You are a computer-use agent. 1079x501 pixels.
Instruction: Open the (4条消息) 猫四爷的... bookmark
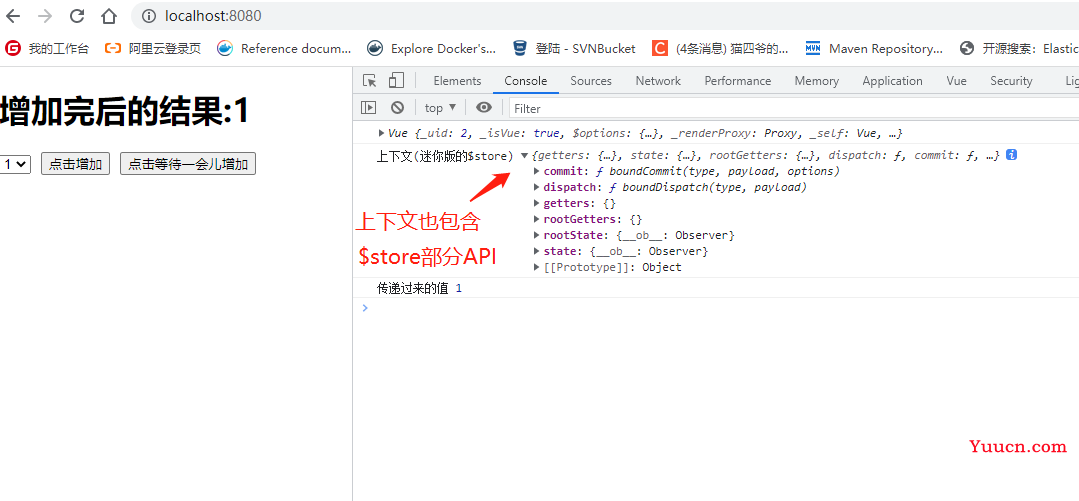720,48
